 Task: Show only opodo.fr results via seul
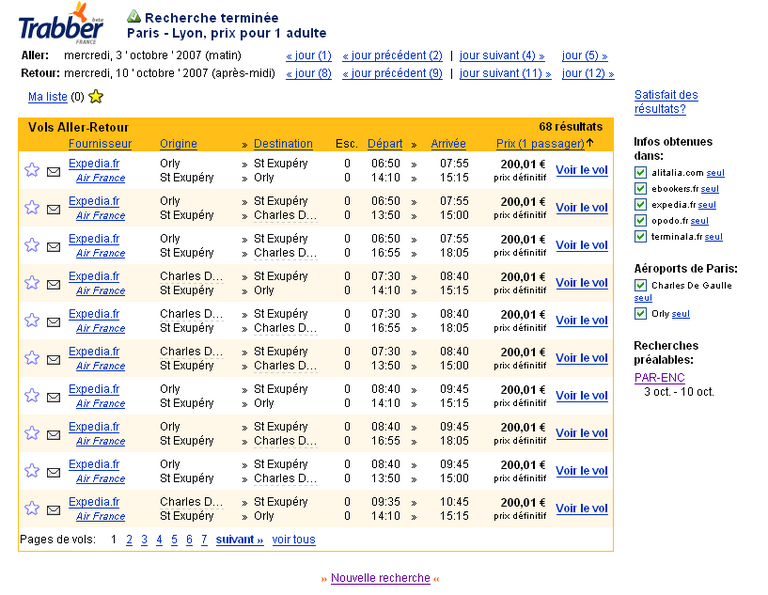(699, 221)
